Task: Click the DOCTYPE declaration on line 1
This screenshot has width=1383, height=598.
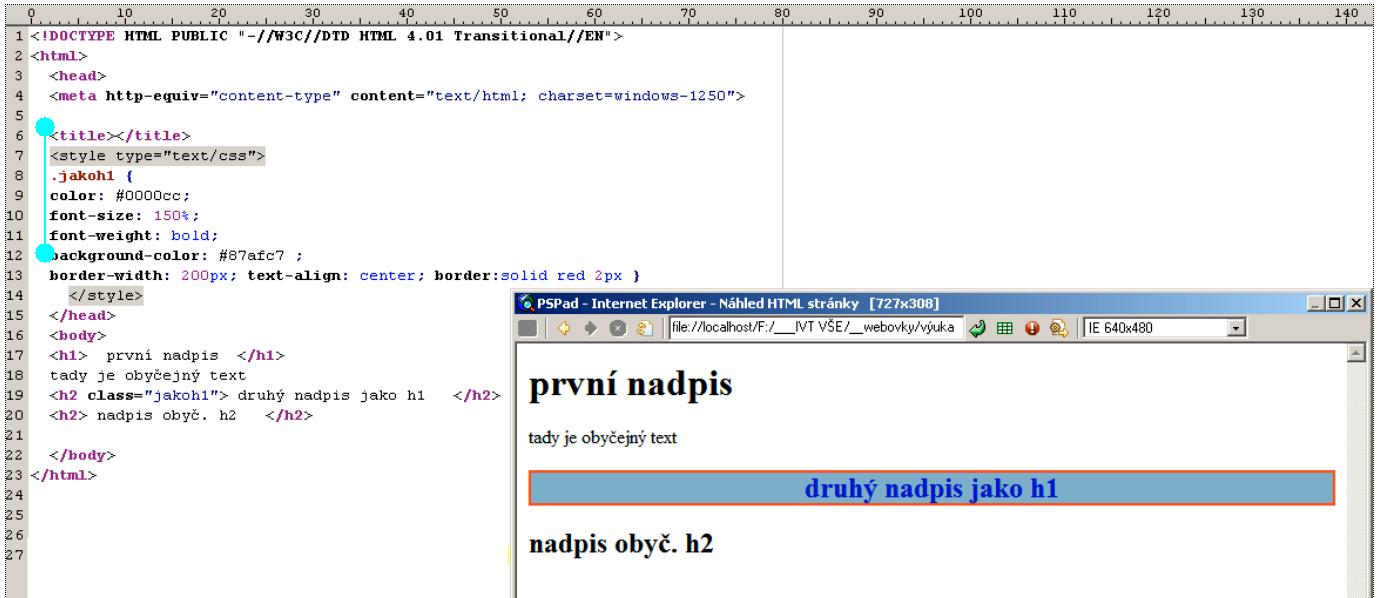Action: point(327,36)
